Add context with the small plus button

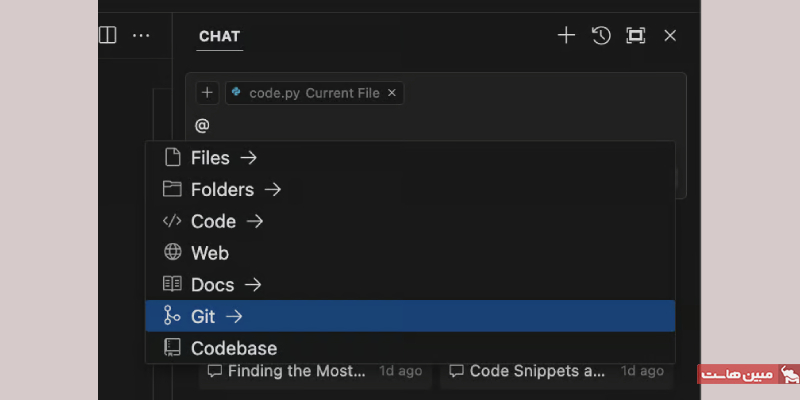[x=207, y=93]
